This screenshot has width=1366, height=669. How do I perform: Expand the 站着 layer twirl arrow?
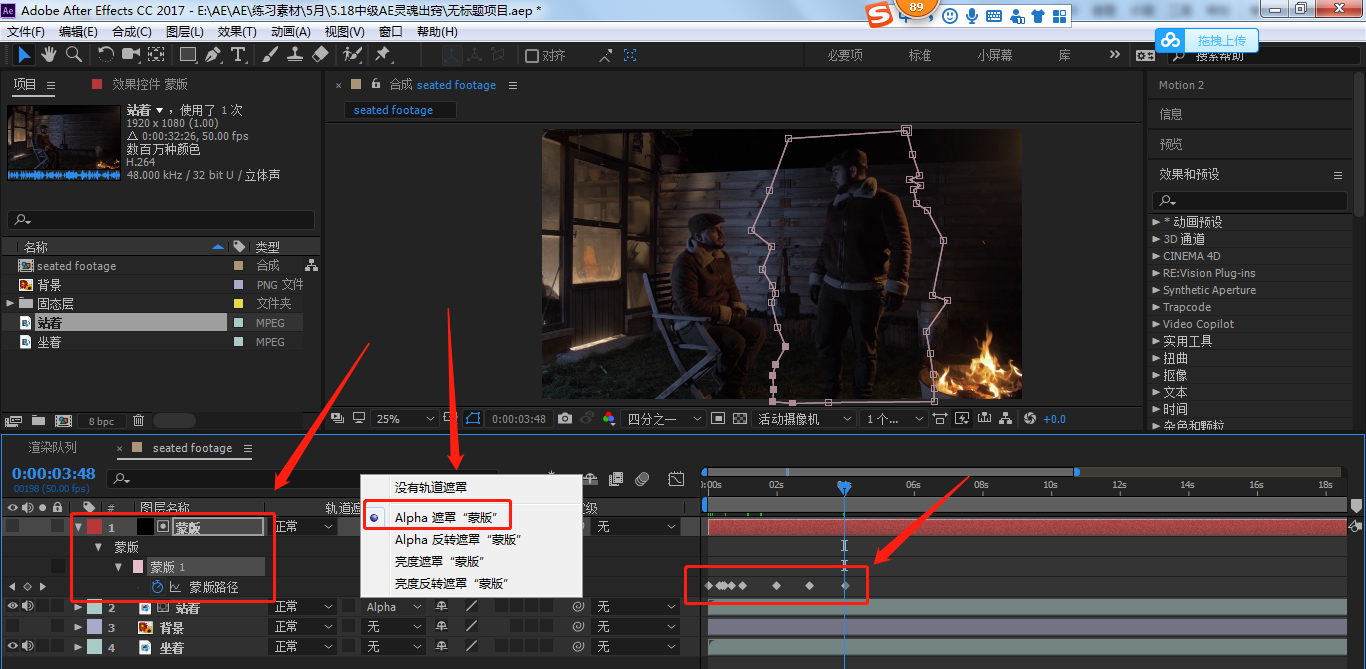(78, 607)
